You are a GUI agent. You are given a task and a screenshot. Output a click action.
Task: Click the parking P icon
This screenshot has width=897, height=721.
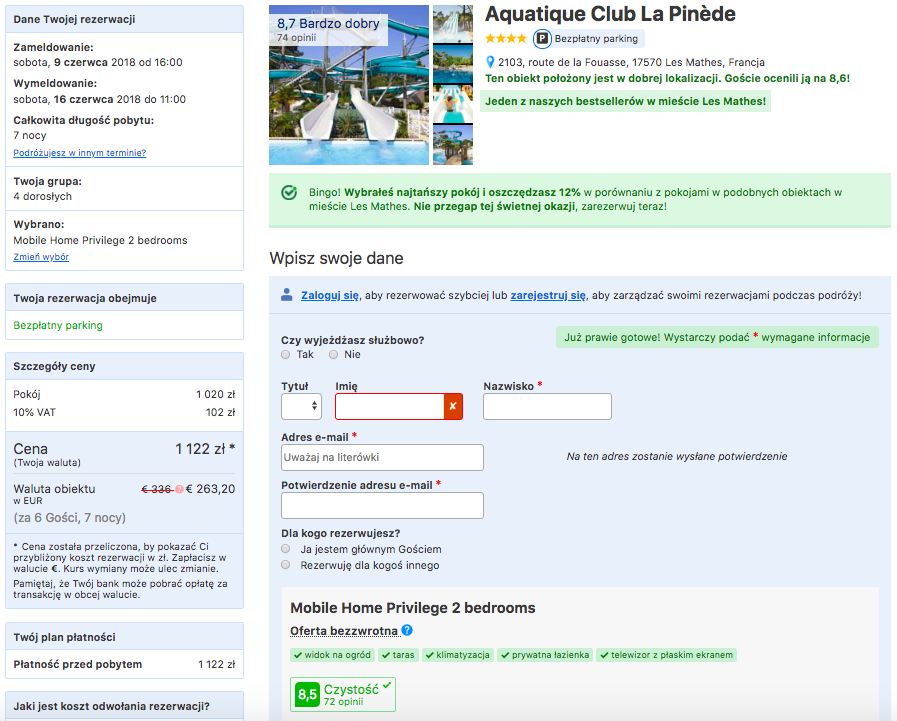(541, 39)
